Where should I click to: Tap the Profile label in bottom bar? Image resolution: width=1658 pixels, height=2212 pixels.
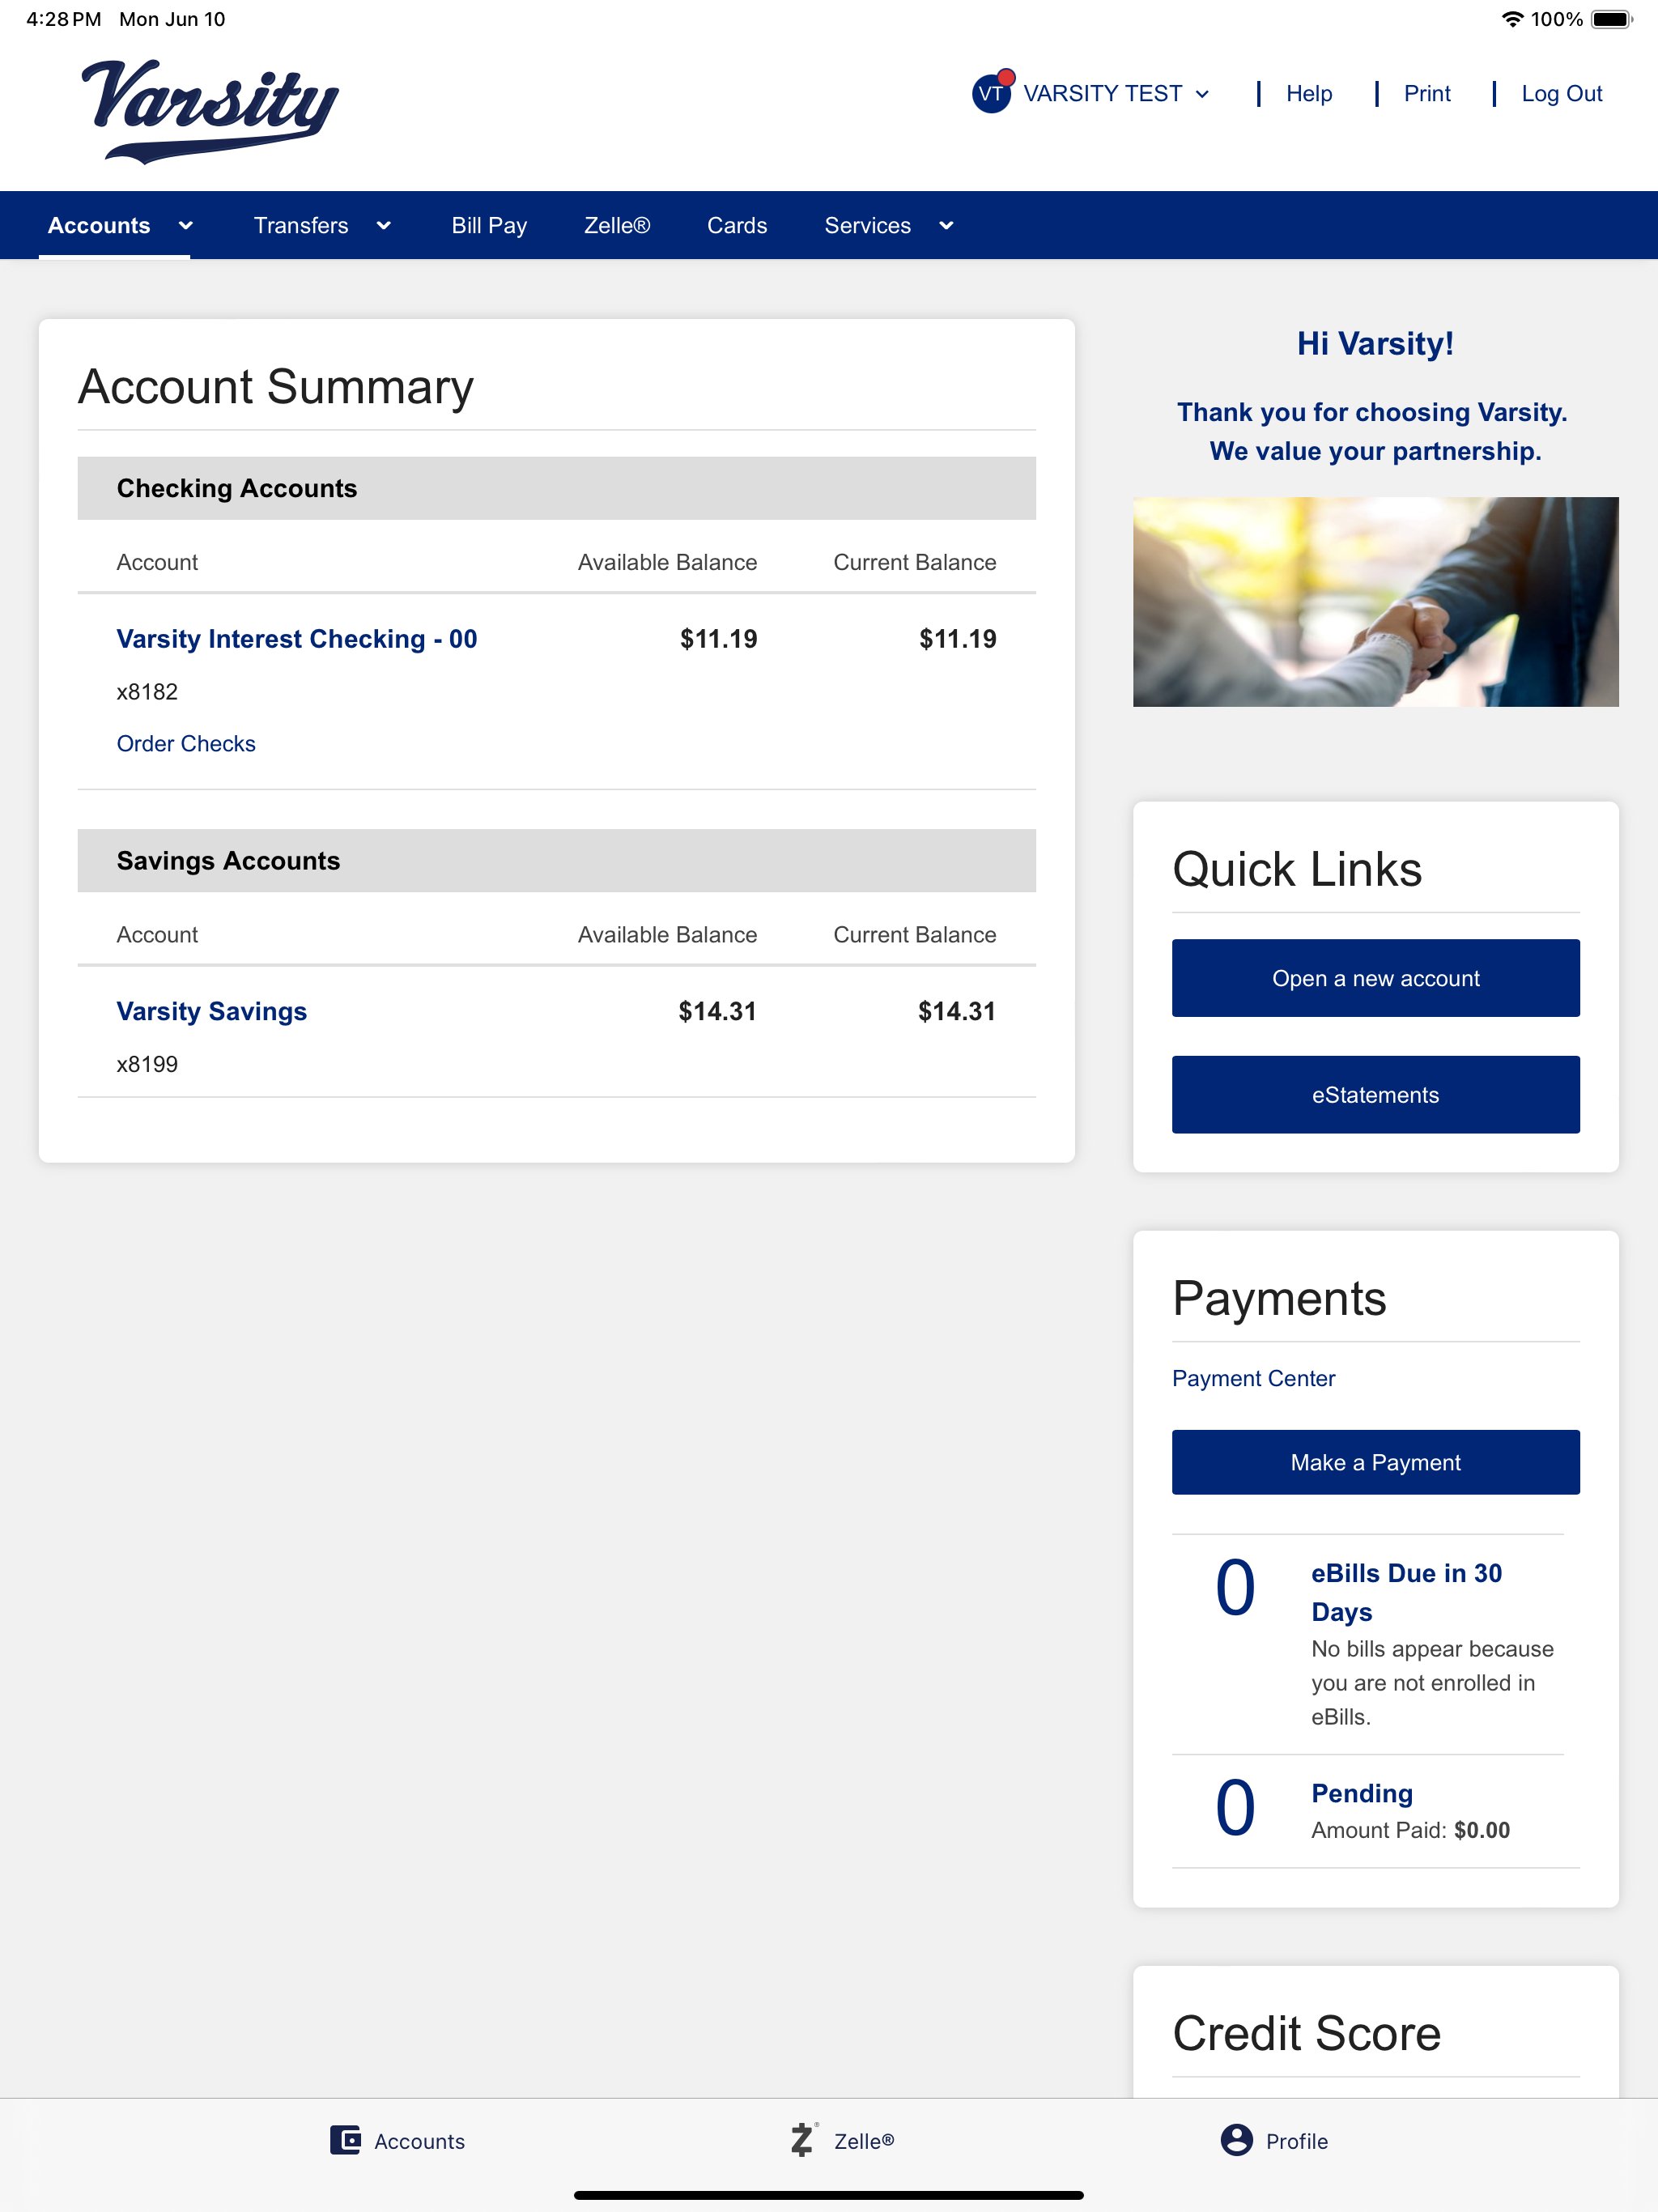coord(1296,2141)
